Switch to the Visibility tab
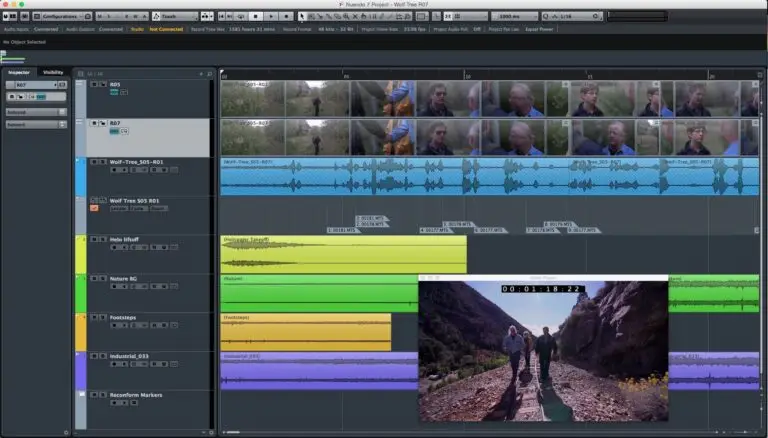The height and width of the screenshot is (438, 768). pos(53,73)
